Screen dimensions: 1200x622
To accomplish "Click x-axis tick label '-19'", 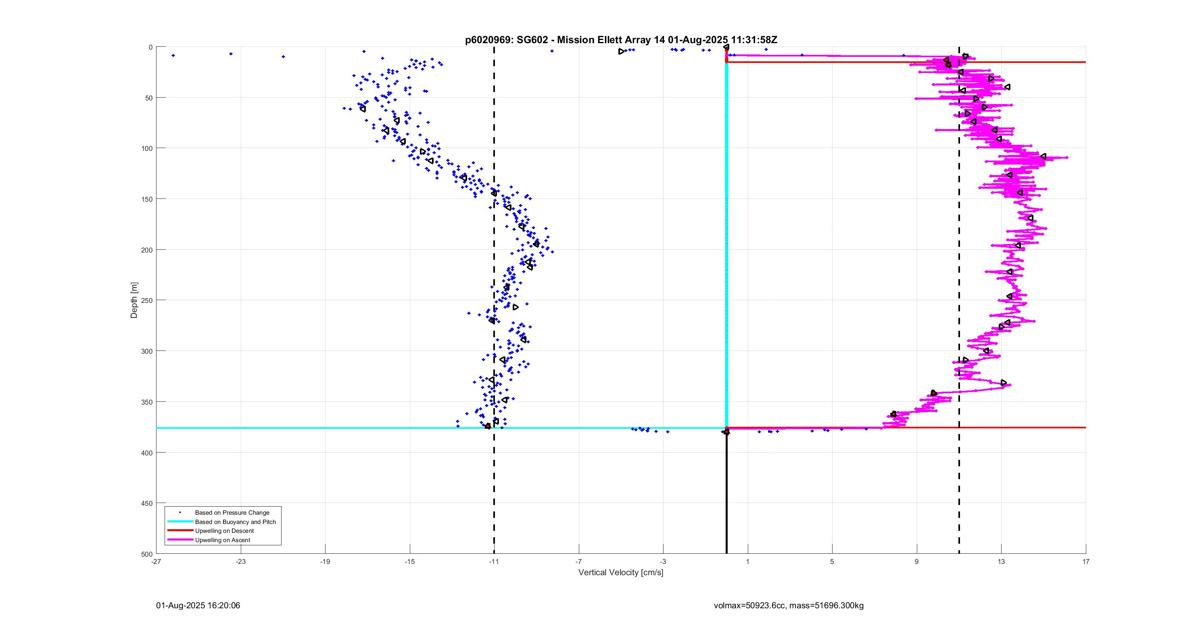I will pyautogui.click(x=325, y=561).
